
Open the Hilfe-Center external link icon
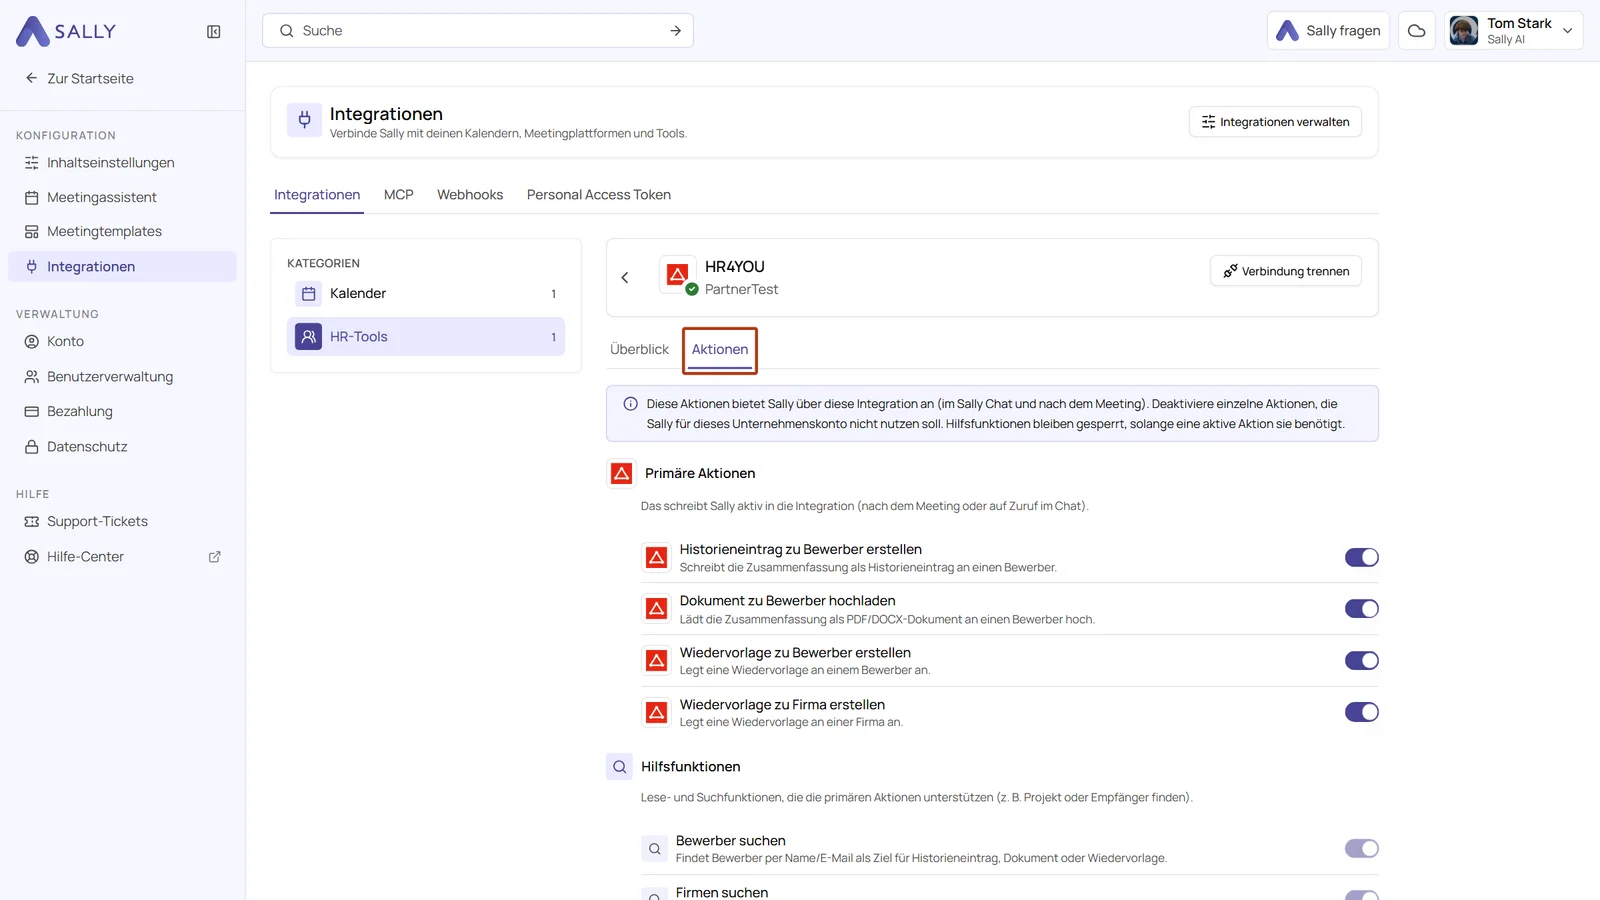click(214, 557)
